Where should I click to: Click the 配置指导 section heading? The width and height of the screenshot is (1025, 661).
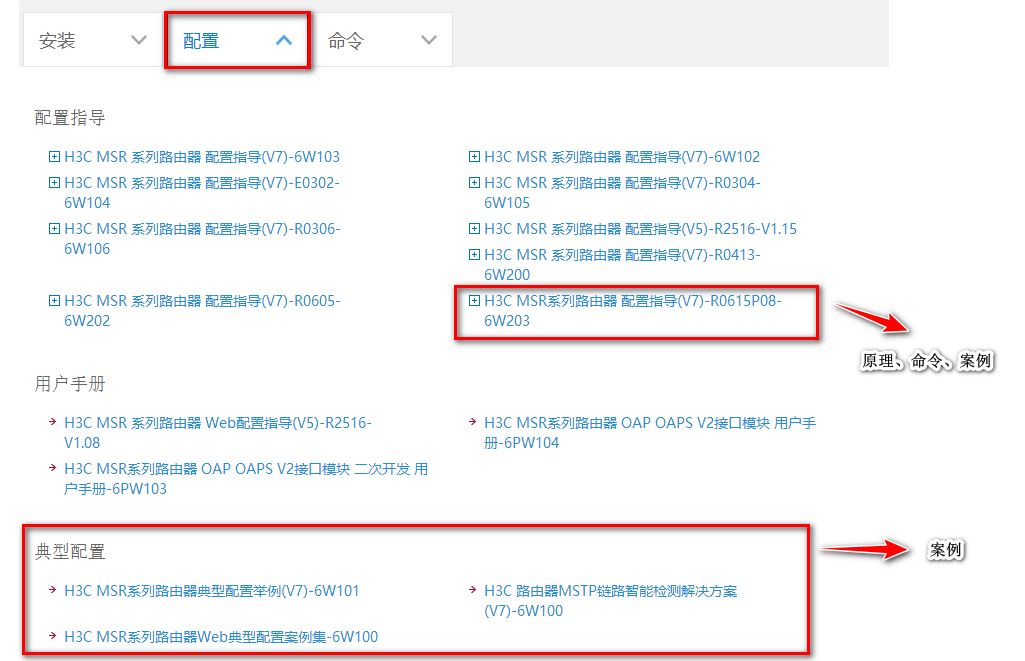(70, 118)
